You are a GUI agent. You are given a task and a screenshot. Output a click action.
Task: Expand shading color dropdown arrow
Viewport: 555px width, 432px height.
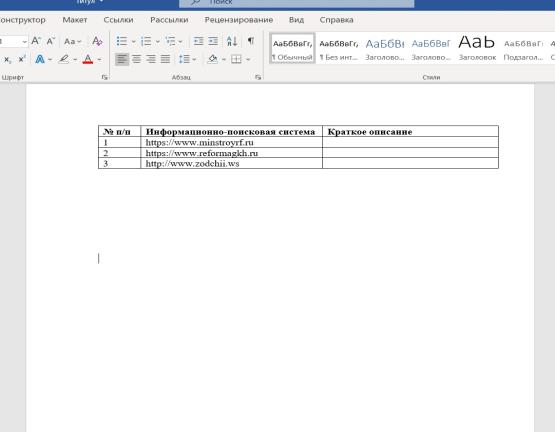click(x=224, y=59)
